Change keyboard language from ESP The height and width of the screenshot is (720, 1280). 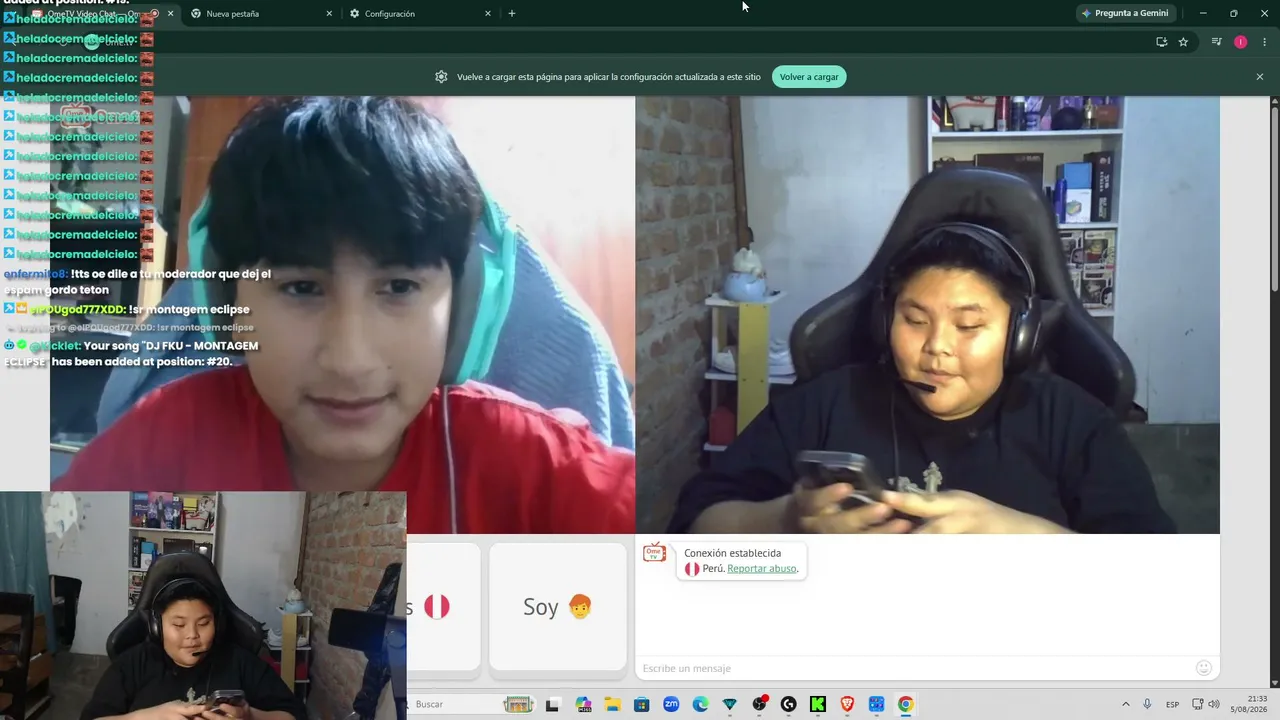1172,704
